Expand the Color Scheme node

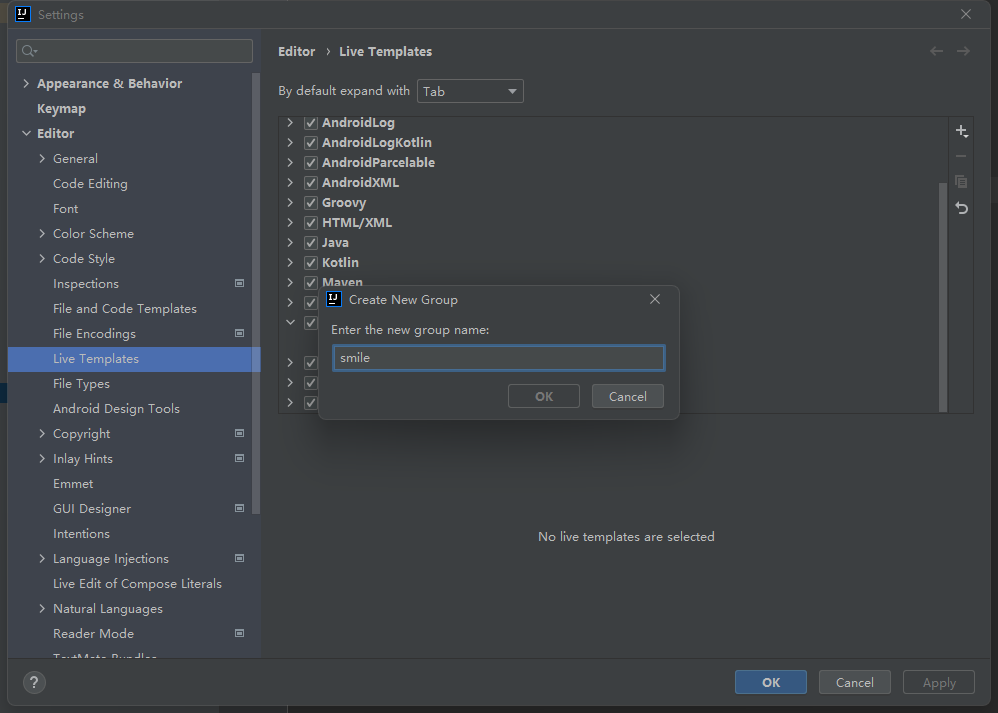click(42, 234)
